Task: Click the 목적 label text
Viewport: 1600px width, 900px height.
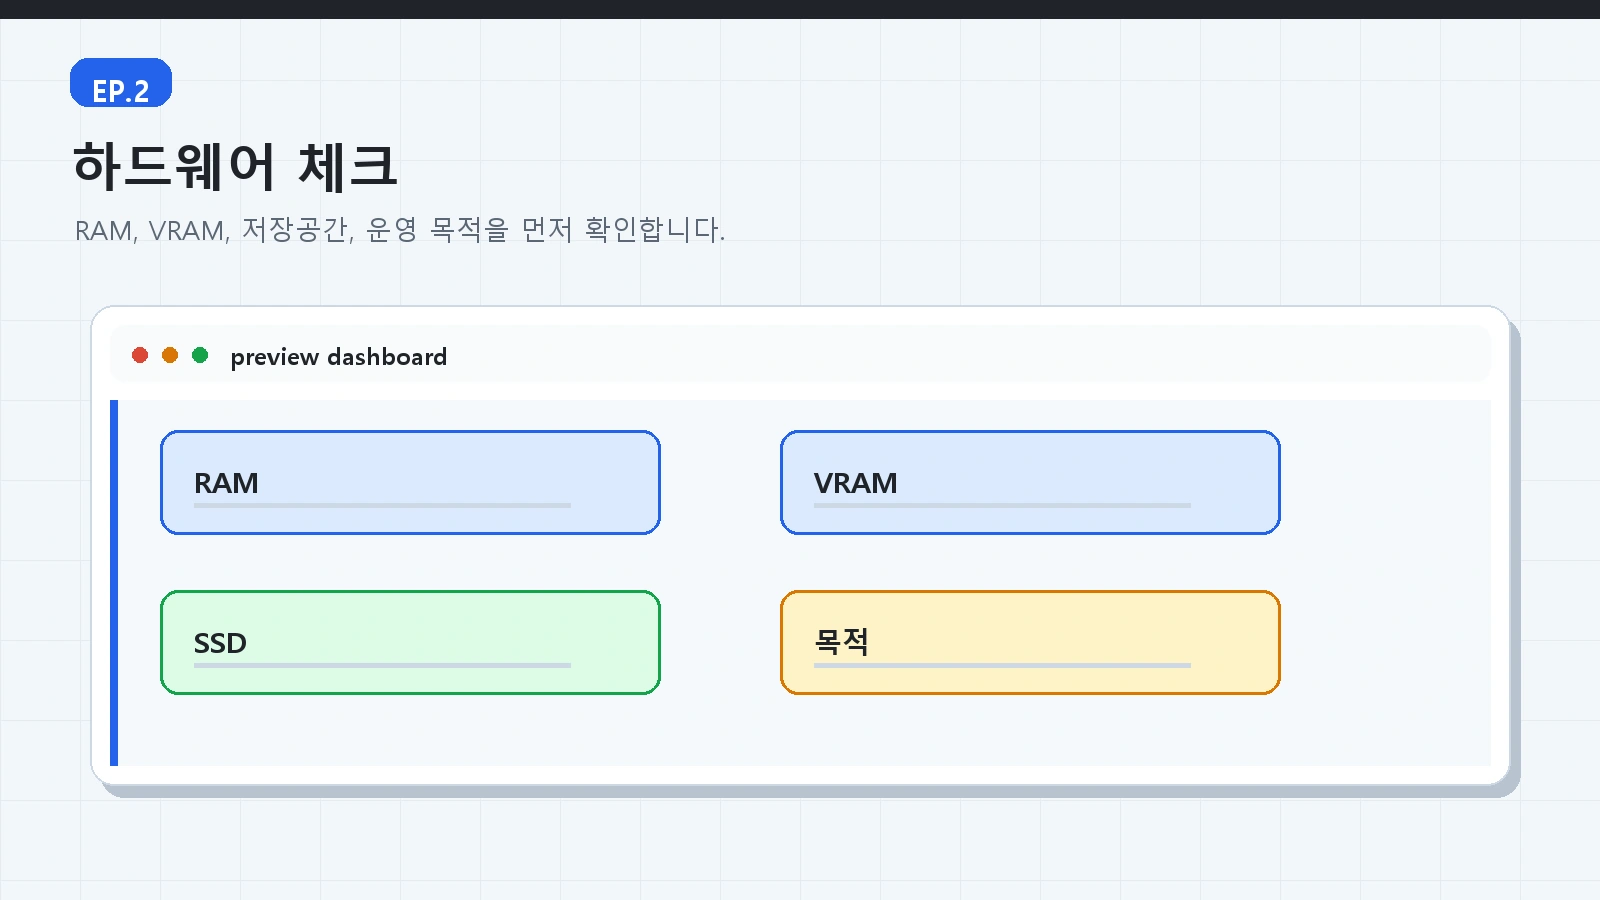Action: tap(841, 642)
